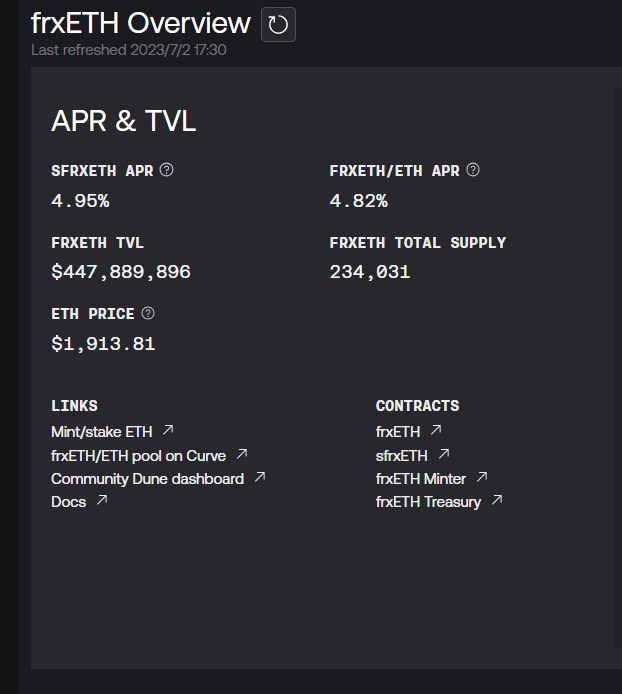Click the external arrow icon beside Docs

(101, 501)
